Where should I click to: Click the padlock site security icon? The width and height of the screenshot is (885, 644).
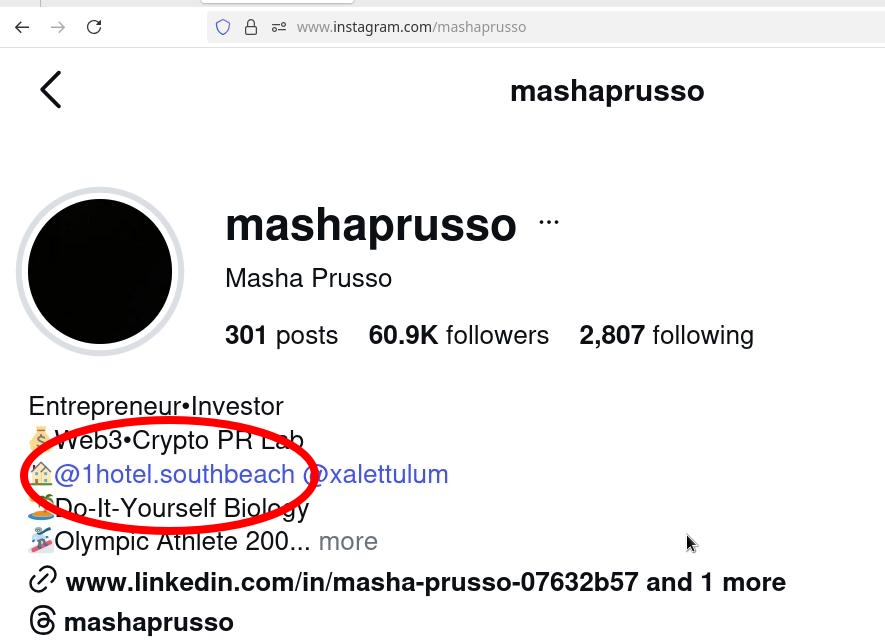pos(251,27)
